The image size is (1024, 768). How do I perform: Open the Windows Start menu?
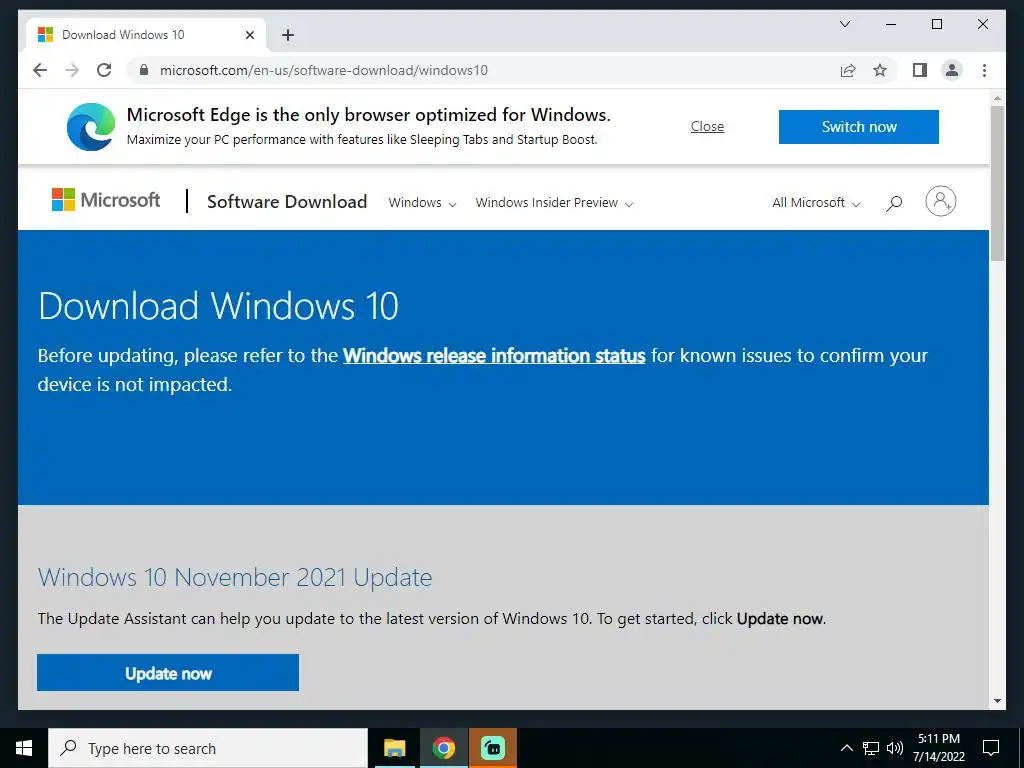click(24, 748)
